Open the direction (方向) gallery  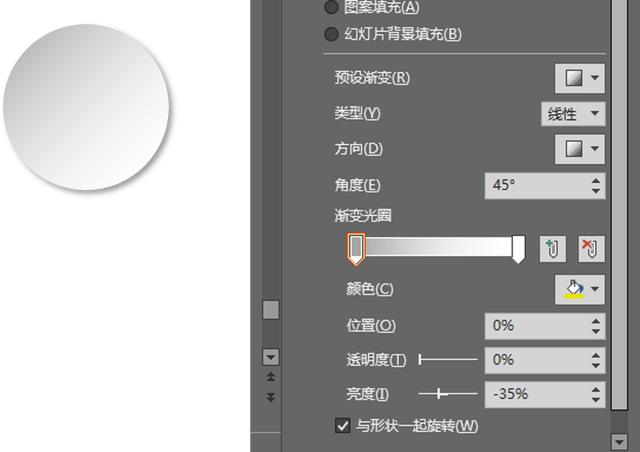click(580, 149)
